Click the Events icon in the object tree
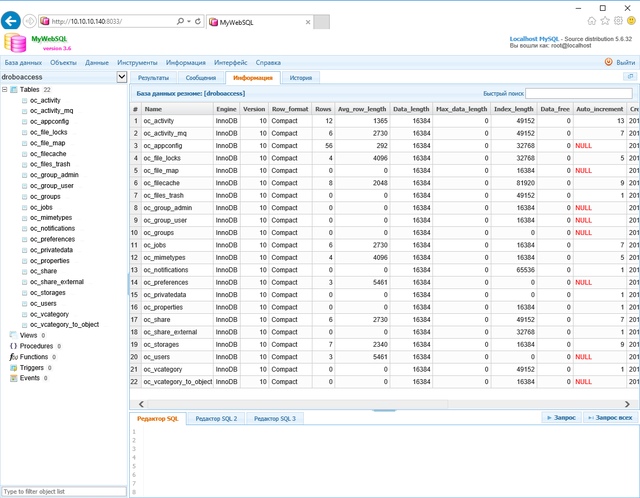The height and width of the screenshot is (498, 640). pos(13,378)
